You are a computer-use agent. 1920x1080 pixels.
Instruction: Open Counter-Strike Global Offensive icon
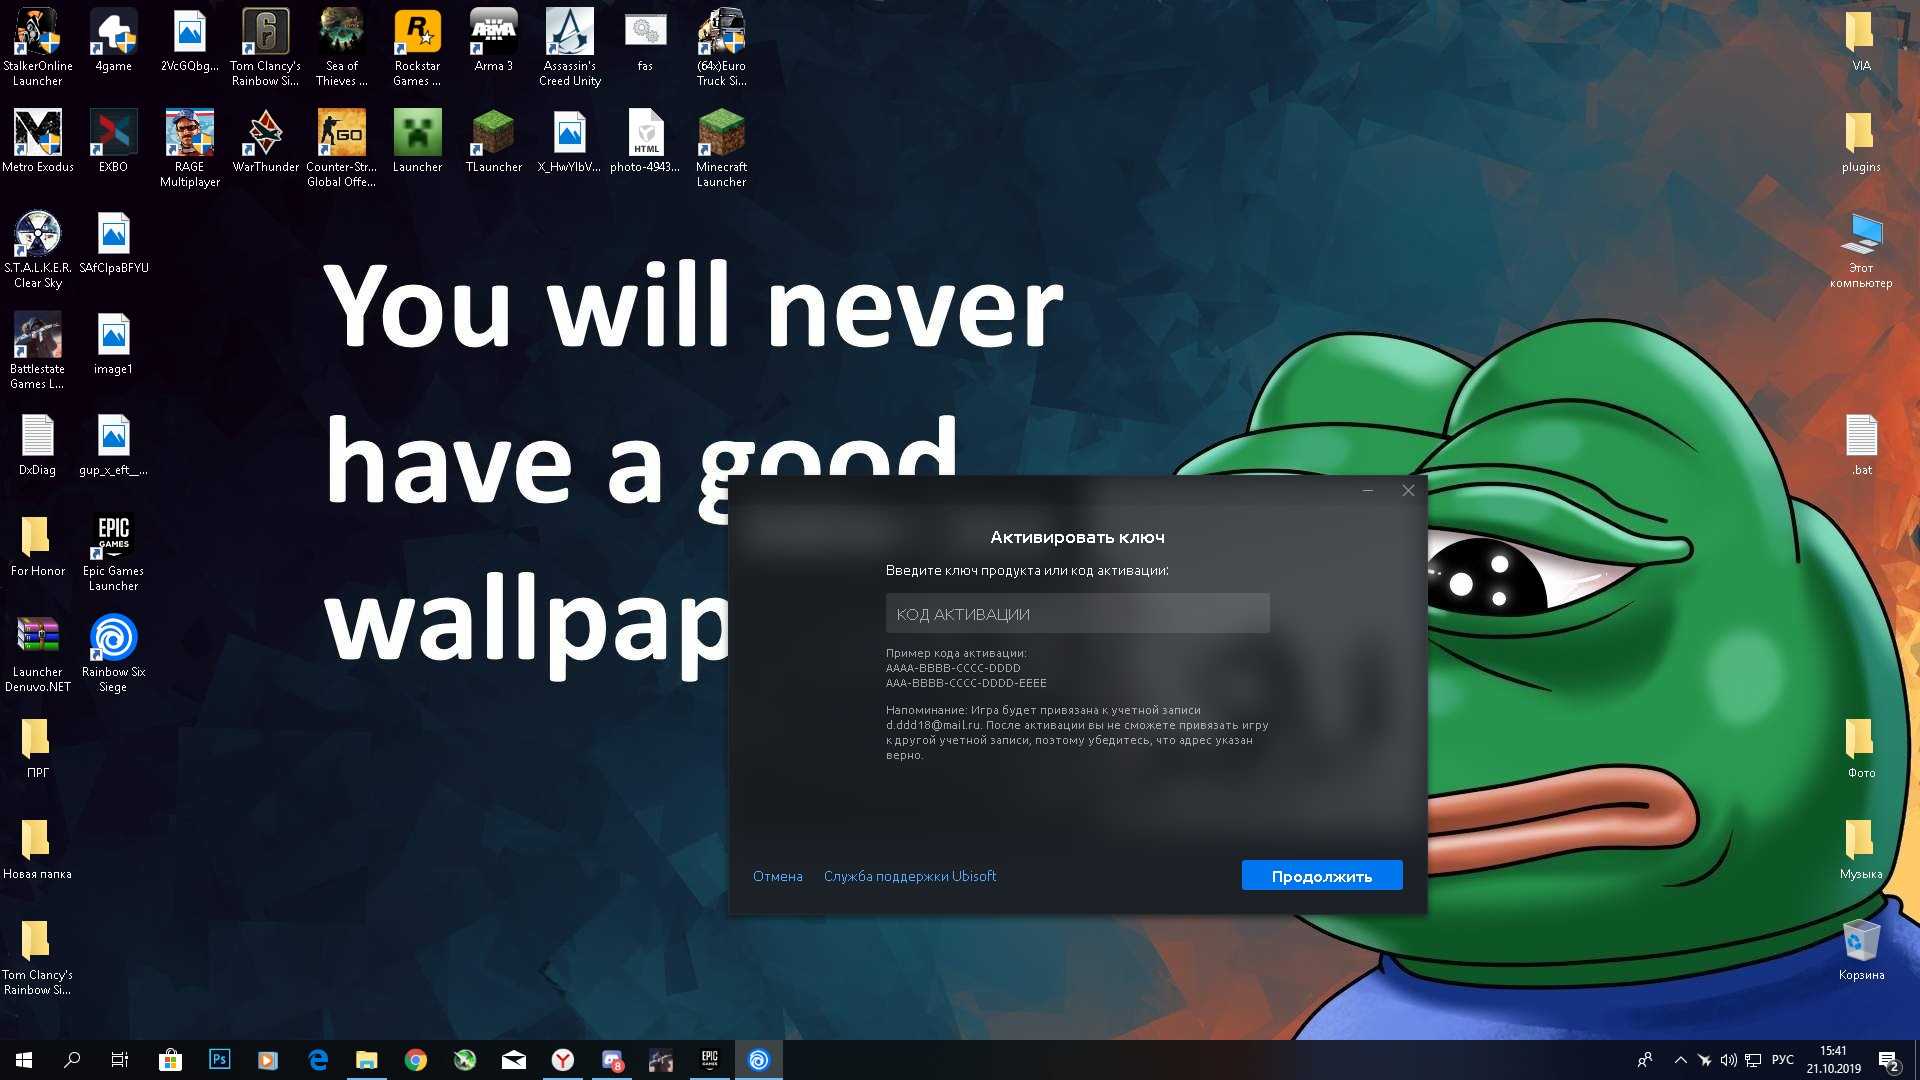point(341,148)
